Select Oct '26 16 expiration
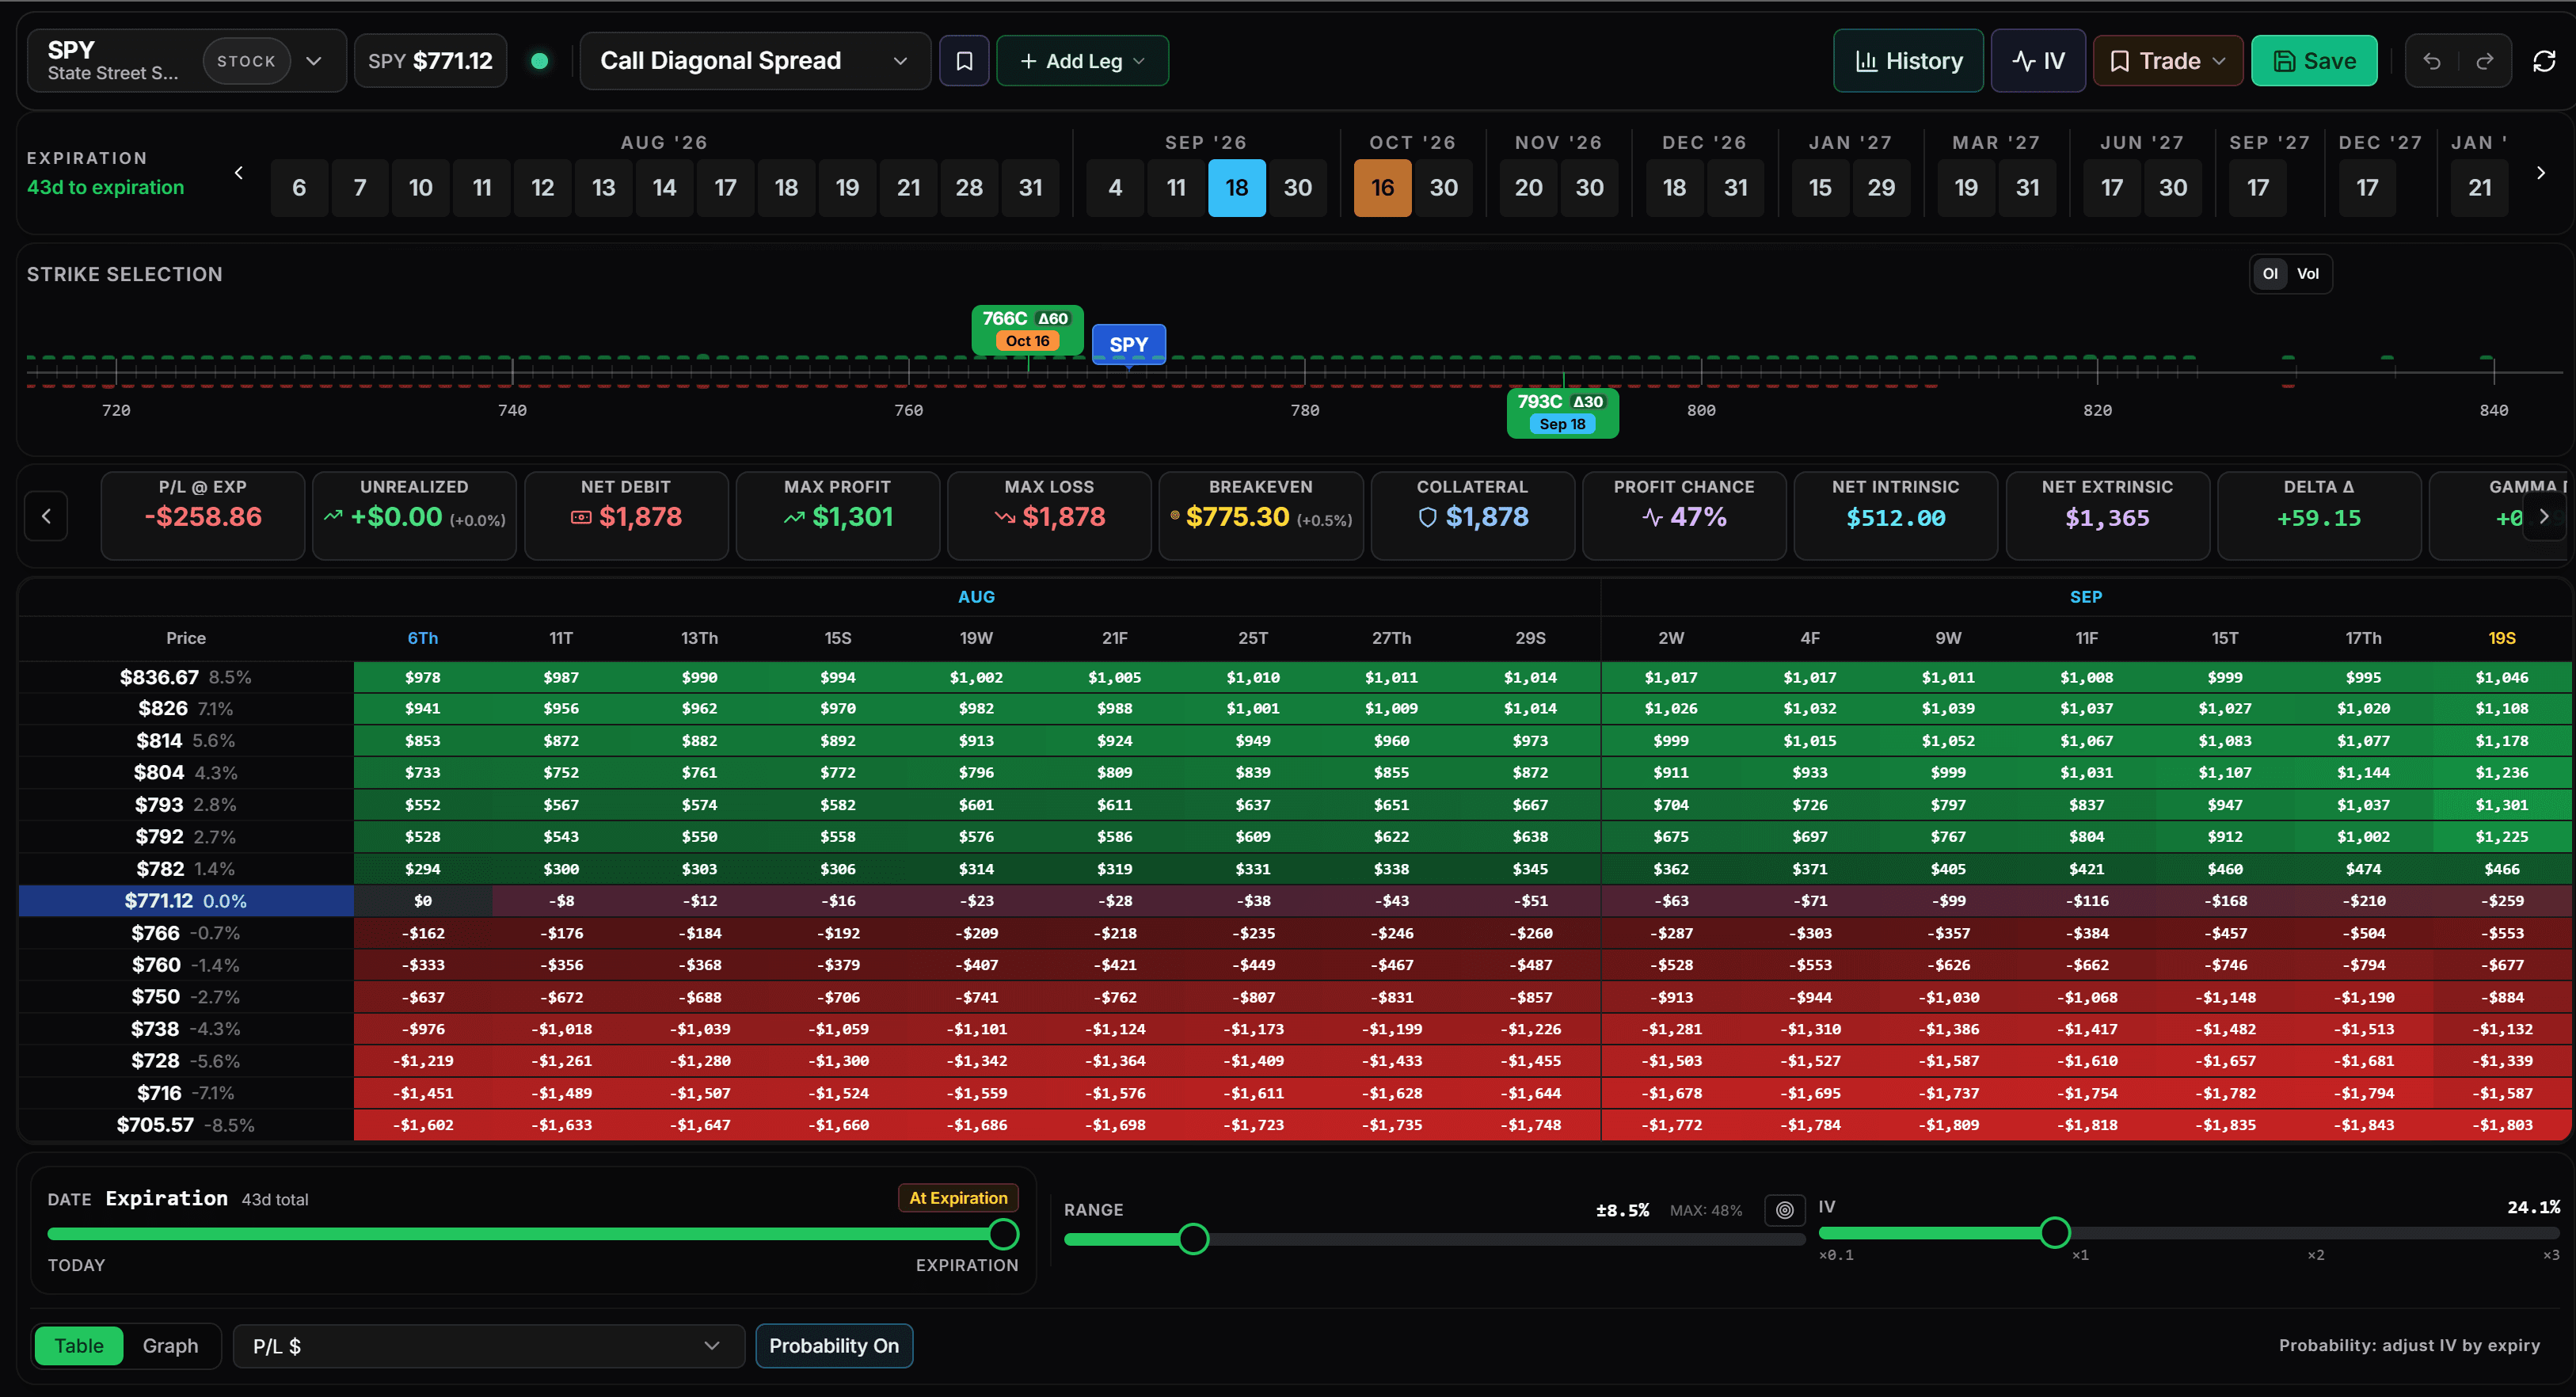2576x1397 pixels. [x=1383, y=188]
